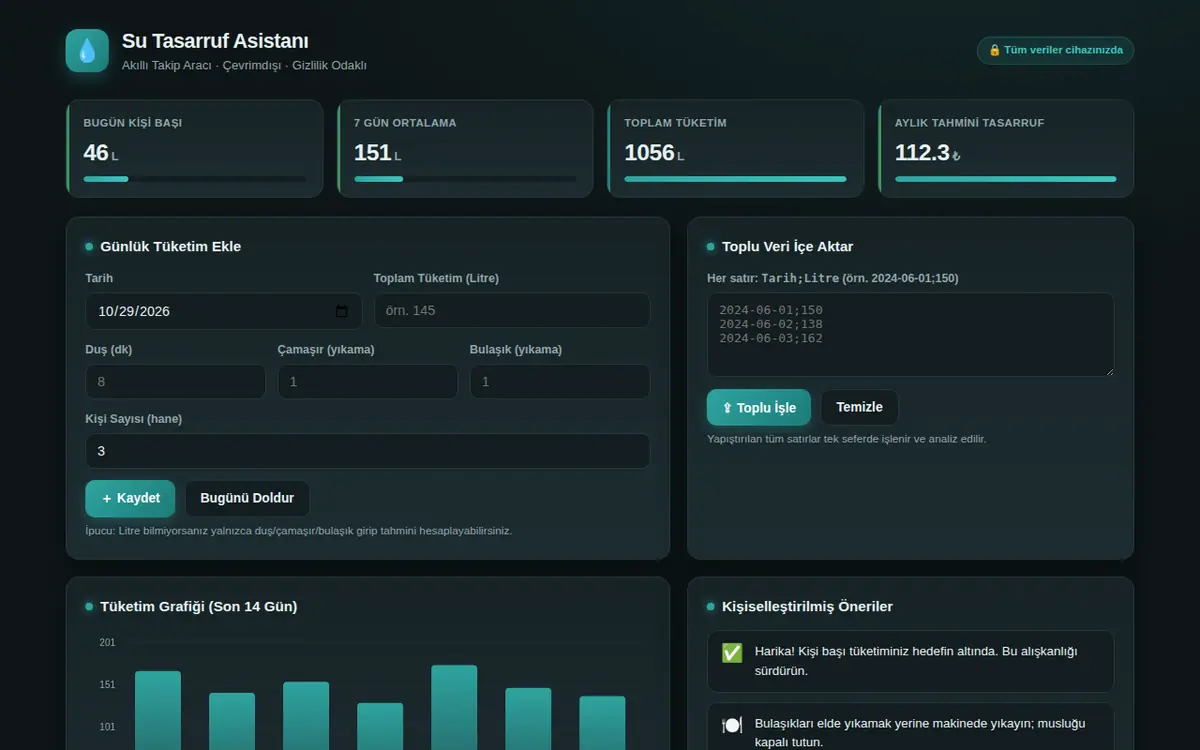Focus the Duş (dk) input field
1200x750 pixels.
176,382
